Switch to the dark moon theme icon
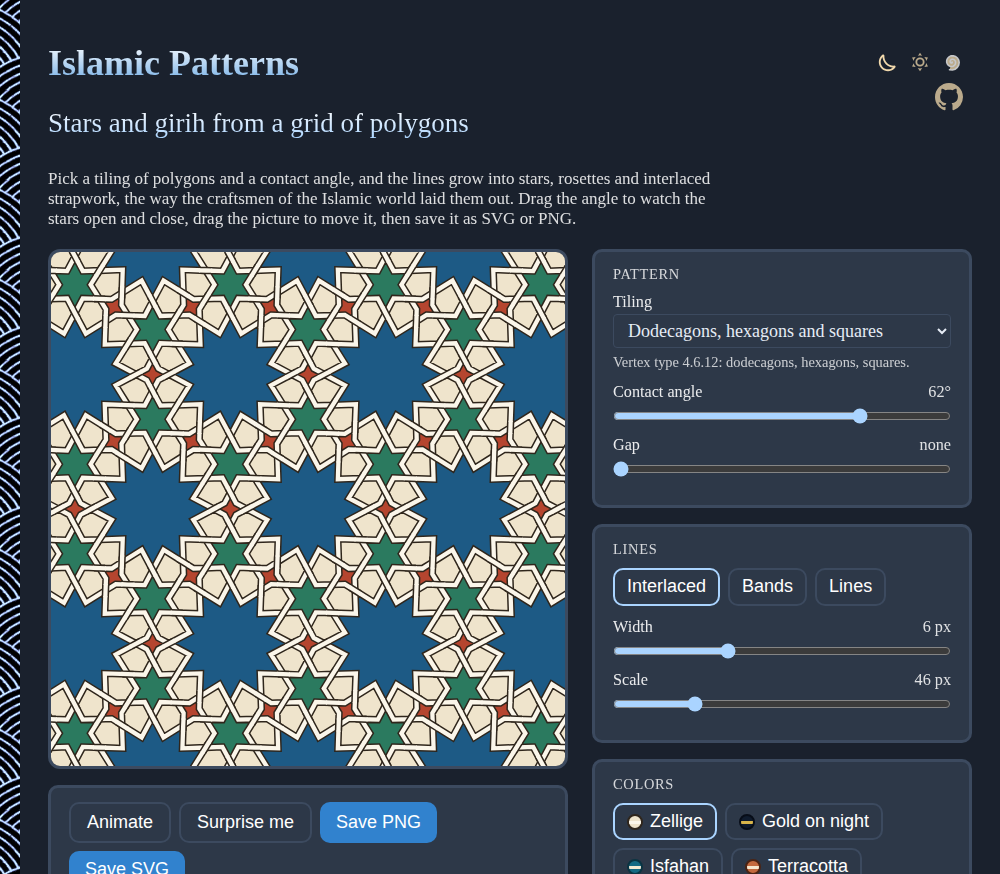 click(886, 63)
